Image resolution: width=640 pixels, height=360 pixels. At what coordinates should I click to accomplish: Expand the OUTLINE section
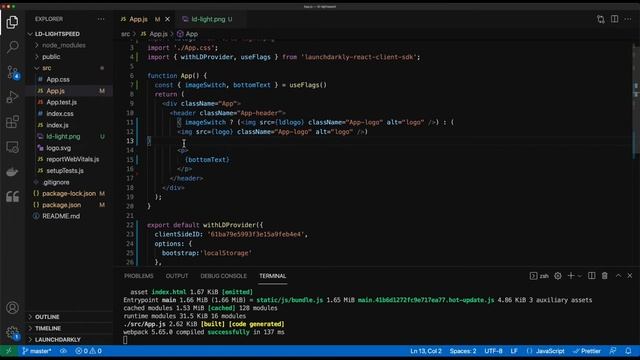pyautogui.click(x=47, y=317)
